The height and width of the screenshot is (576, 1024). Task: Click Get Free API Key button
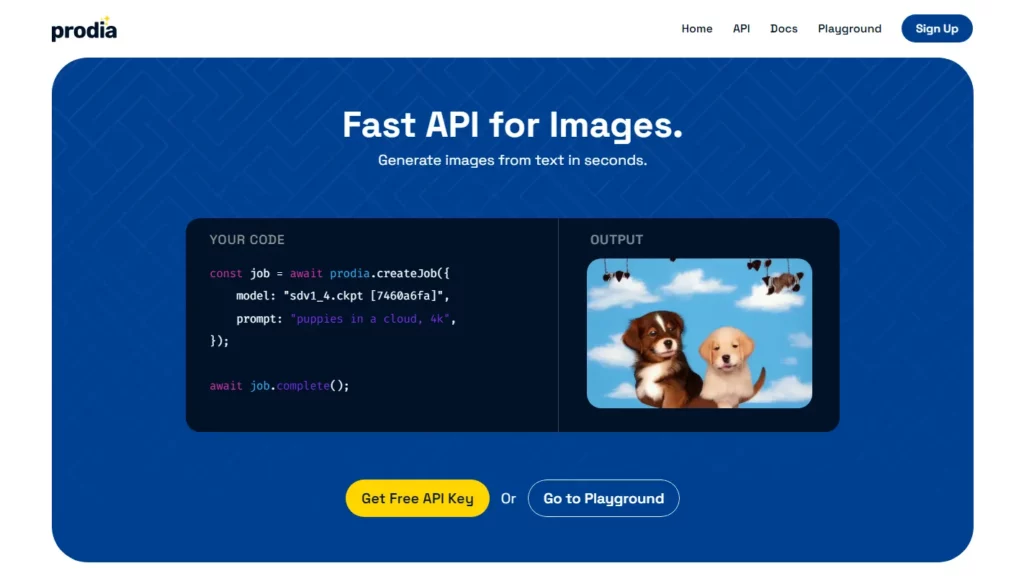tap(417, 498)
